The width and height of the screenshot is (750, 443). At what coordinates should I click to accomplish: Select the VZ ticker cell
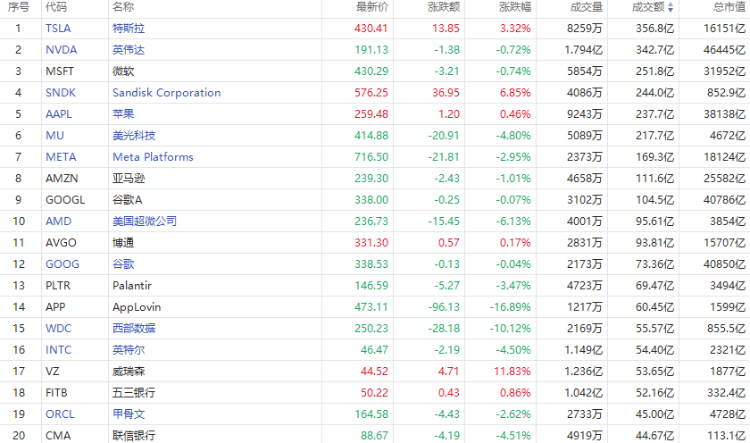pos(52,371)
